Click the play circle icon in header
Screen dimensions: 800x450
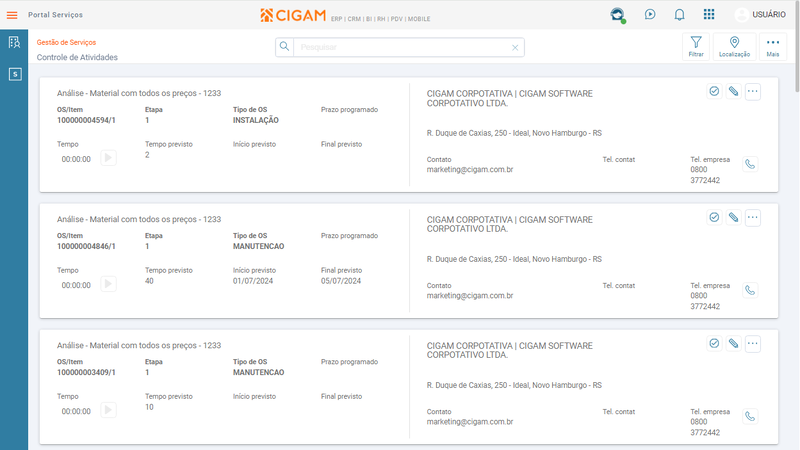click(x=649, y=14)
